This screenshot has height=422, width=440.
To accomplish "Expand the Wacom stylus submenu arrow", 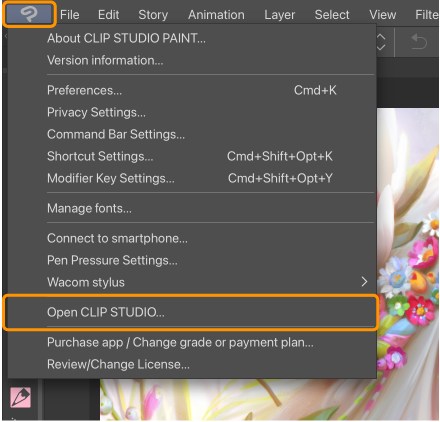I will point(364,282).
